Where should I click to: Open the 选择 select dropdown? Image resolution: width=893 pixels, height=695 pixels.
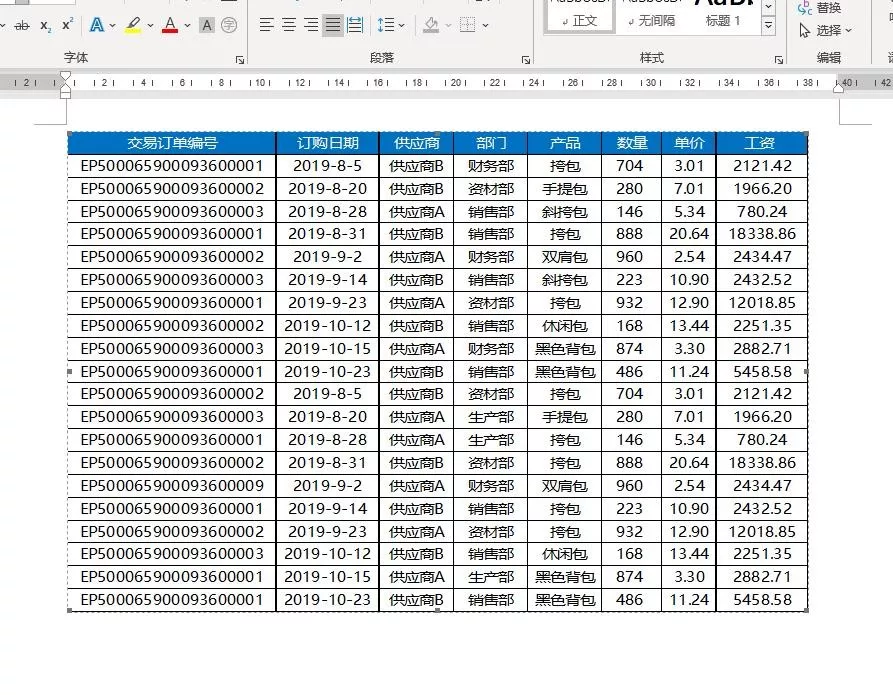828,30
